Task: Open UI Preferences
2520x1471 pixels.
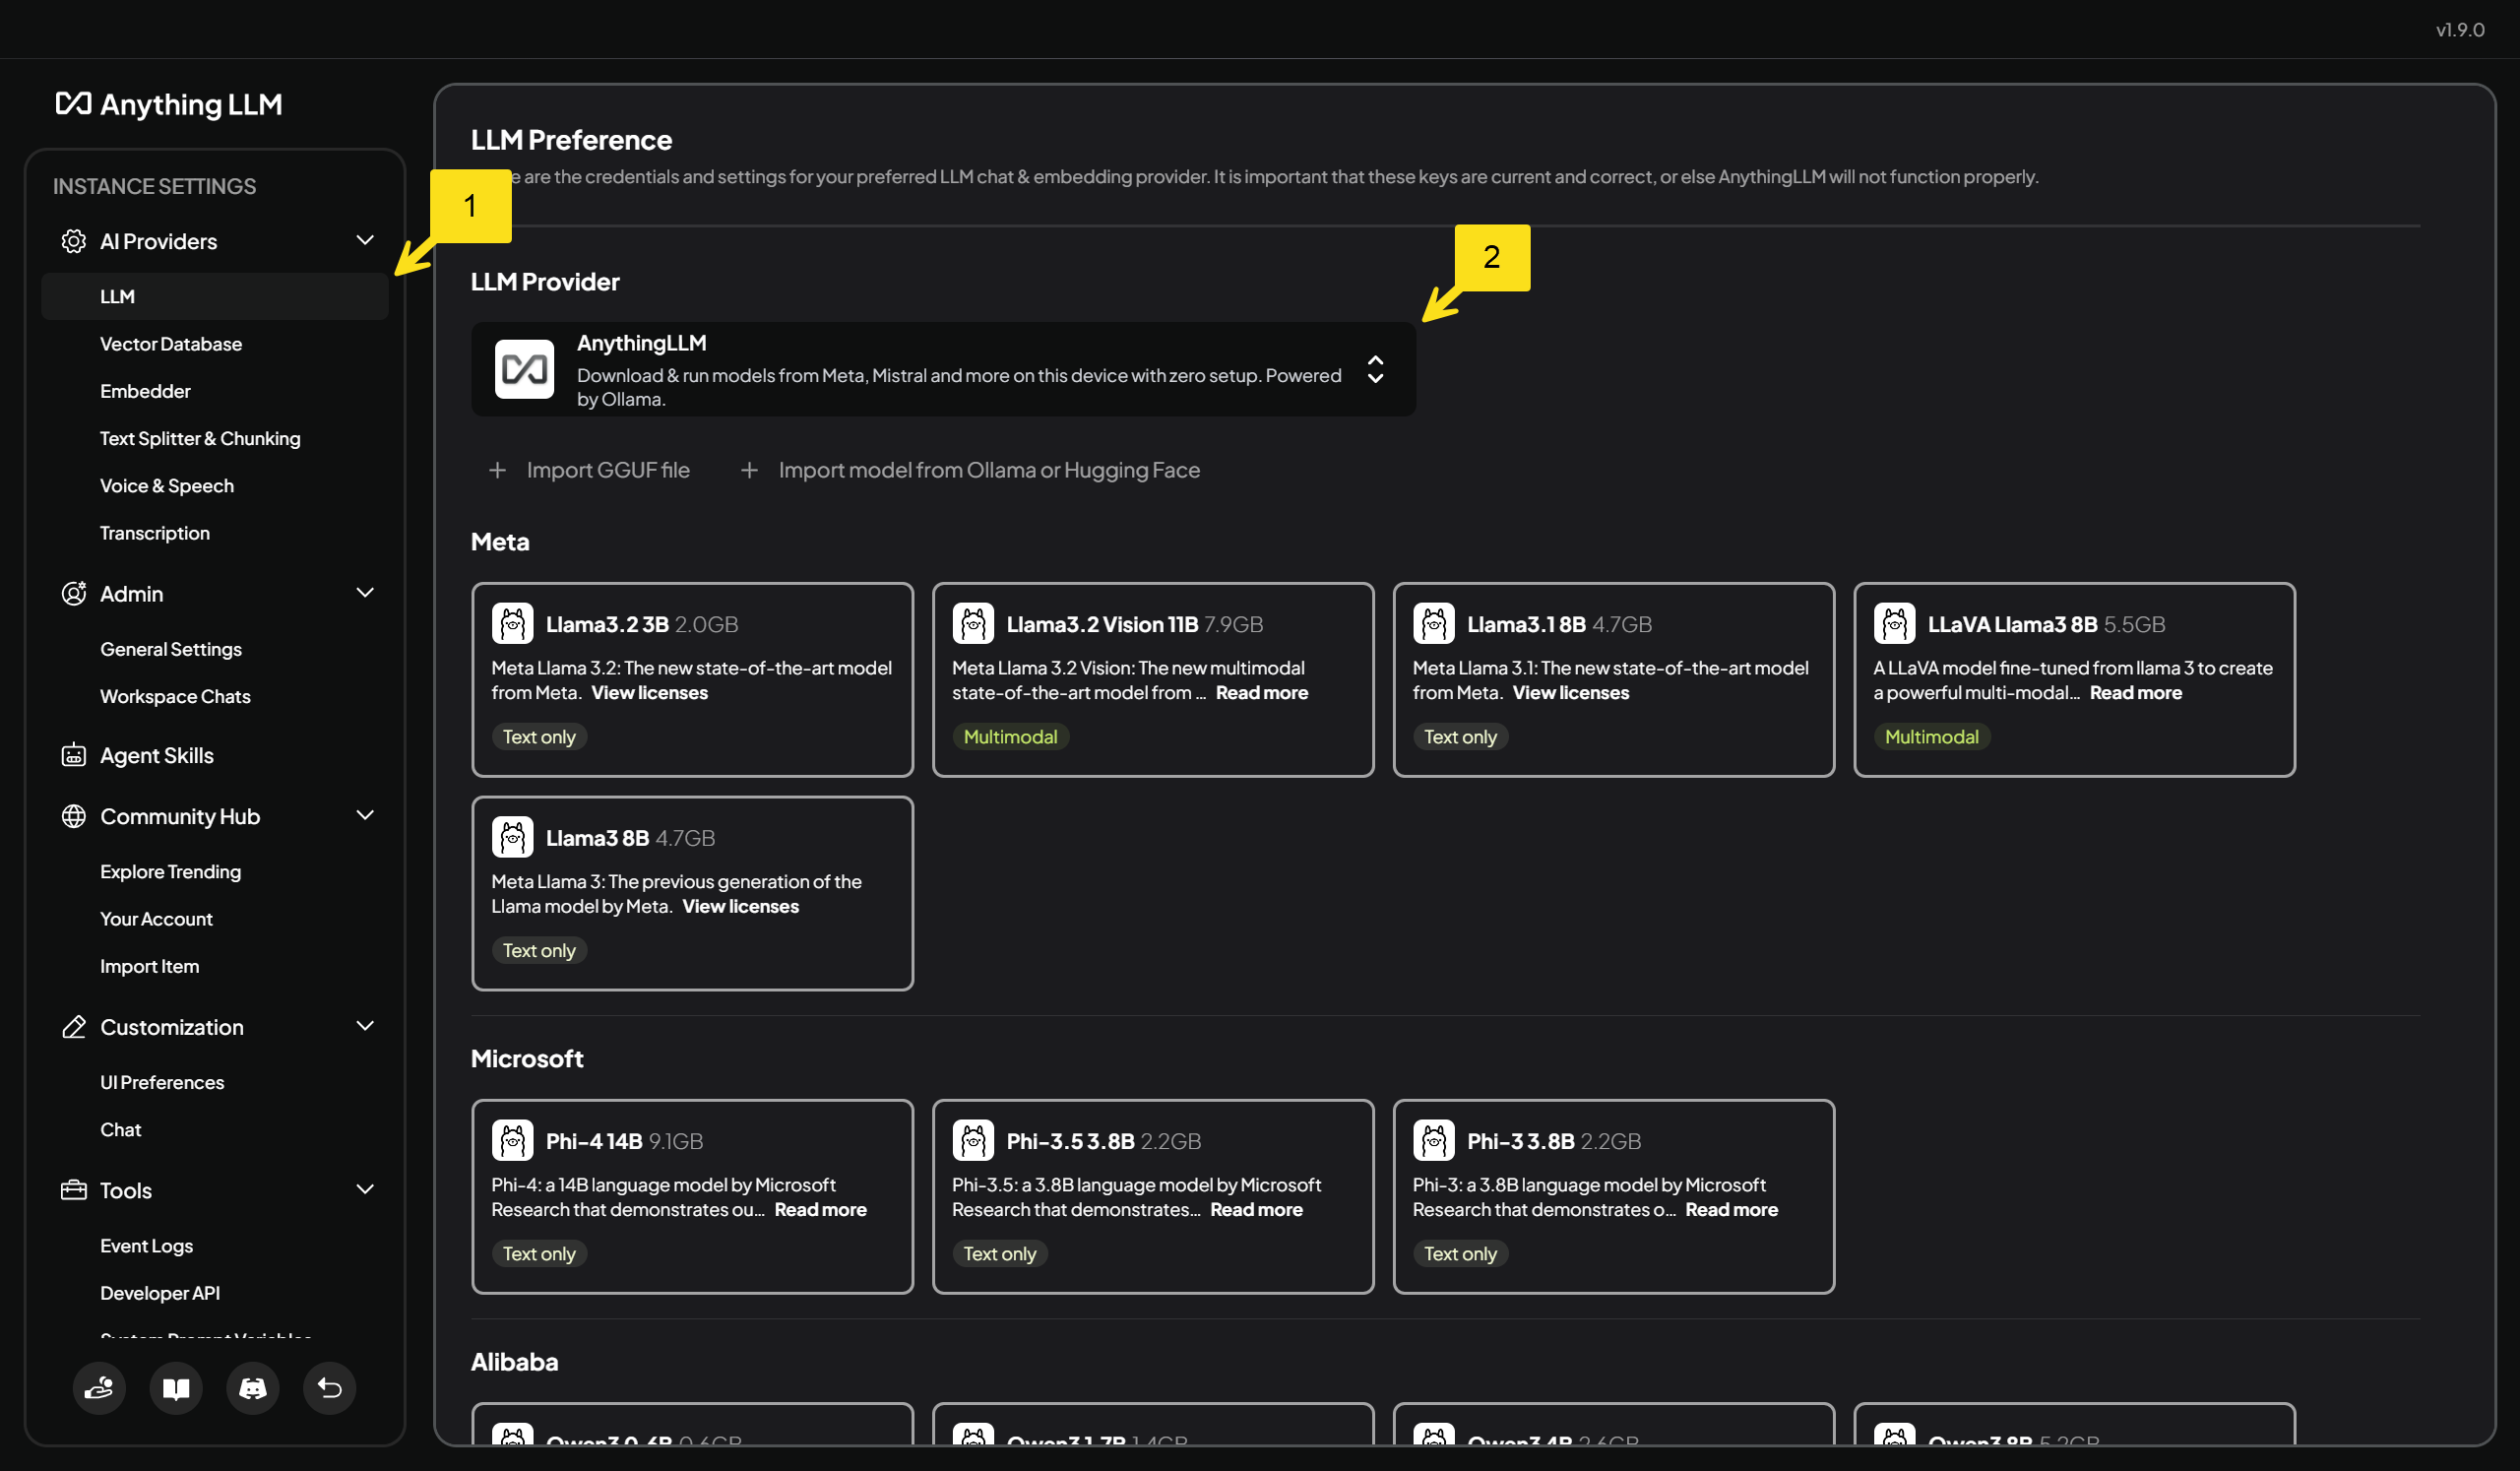Action: point(162,1082)
